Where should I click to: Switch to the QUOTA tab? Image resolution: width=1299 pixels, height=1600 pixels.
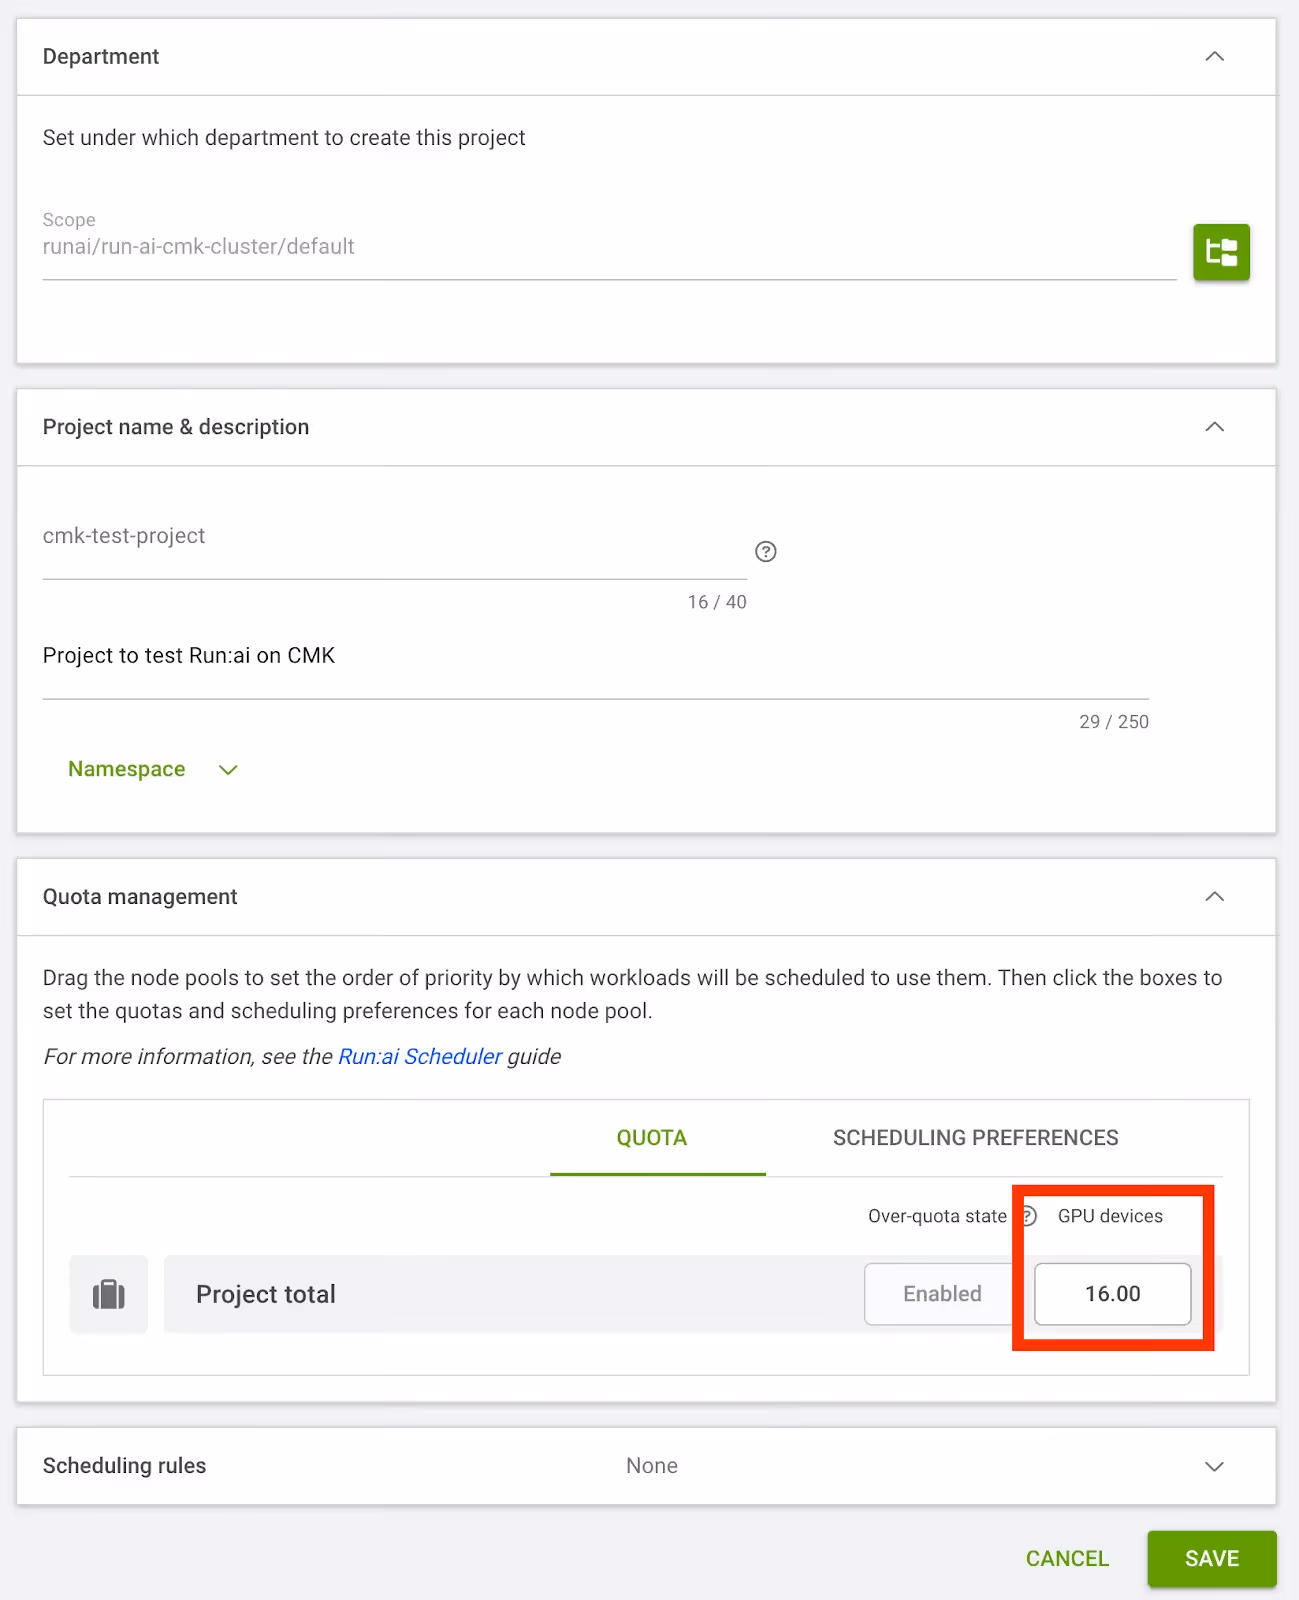pos(652,1138)
